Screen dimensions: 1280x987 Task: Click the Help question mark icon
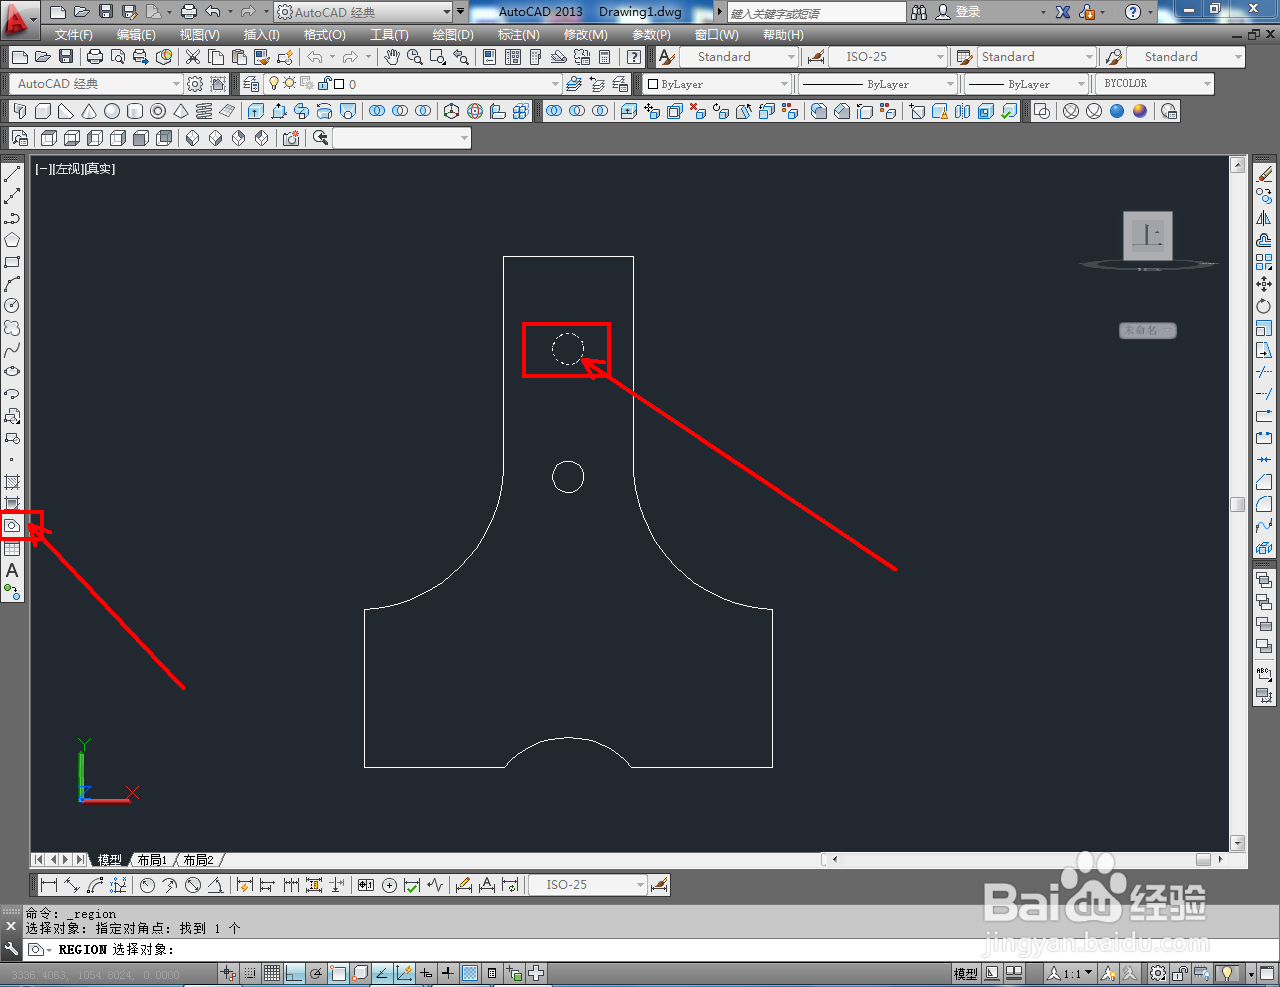click(1132, 12)
